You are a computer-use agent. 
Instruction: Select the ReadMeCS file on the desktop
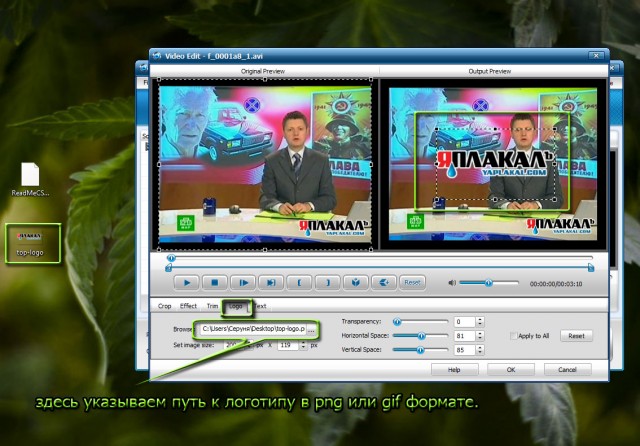pyautogui.click(x=30, y=180)
